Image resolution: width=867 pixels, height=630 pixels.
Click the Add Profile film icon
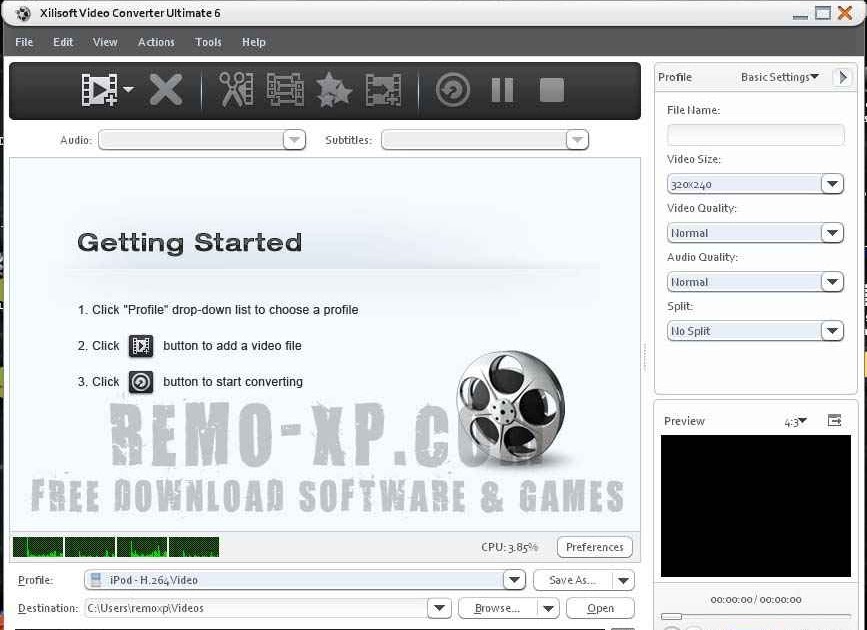pyautogui.click(x=383, y=90)
